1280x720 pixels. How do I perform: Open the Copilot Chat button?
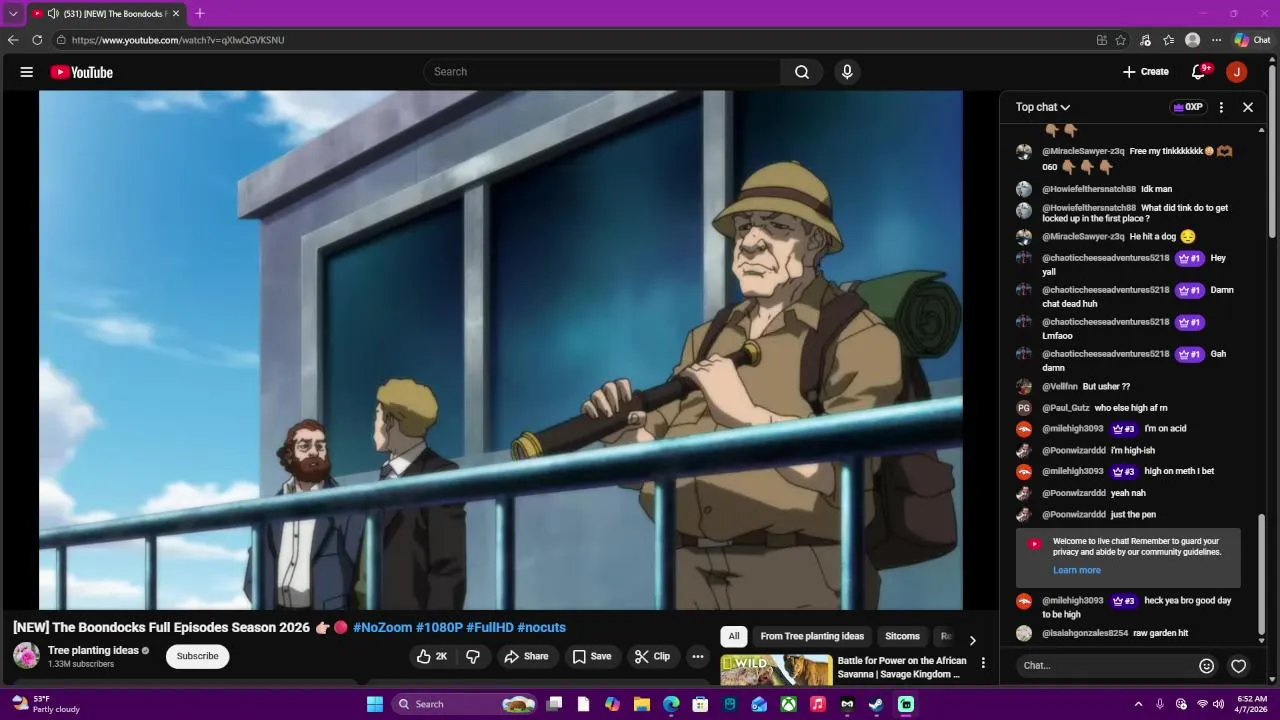pos(1252,40)
